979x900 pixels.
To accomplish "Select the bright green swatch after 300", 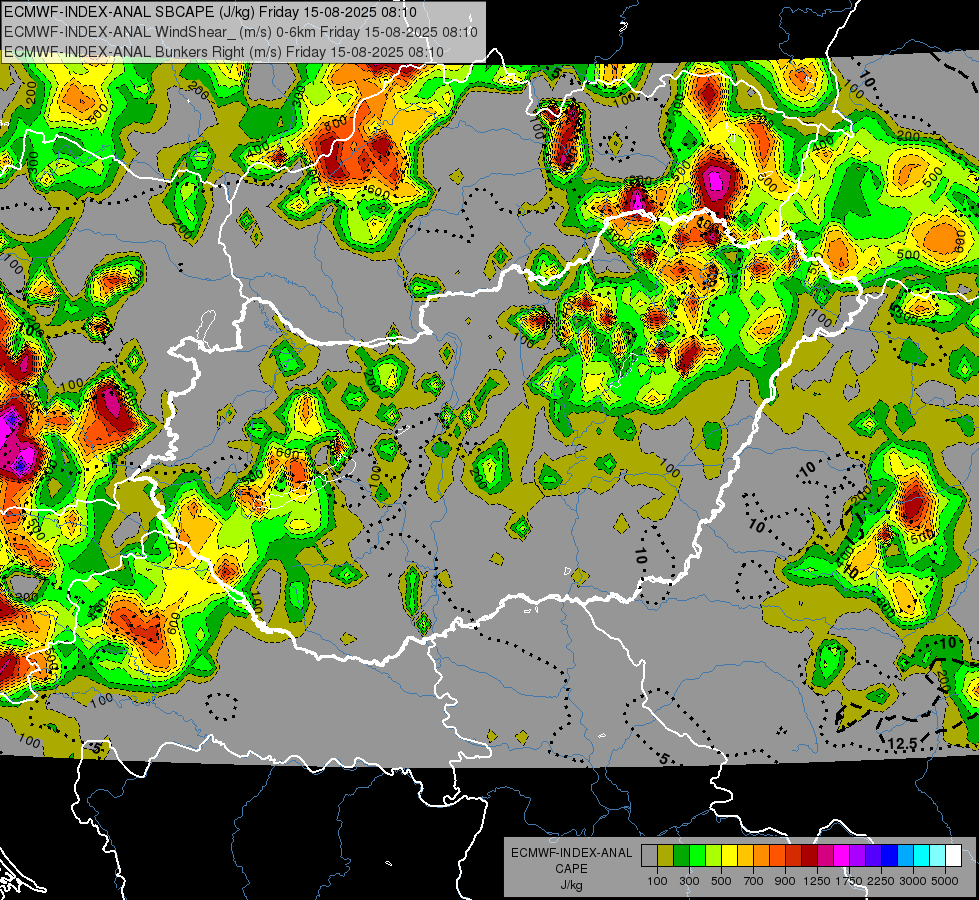I will 697,856.
